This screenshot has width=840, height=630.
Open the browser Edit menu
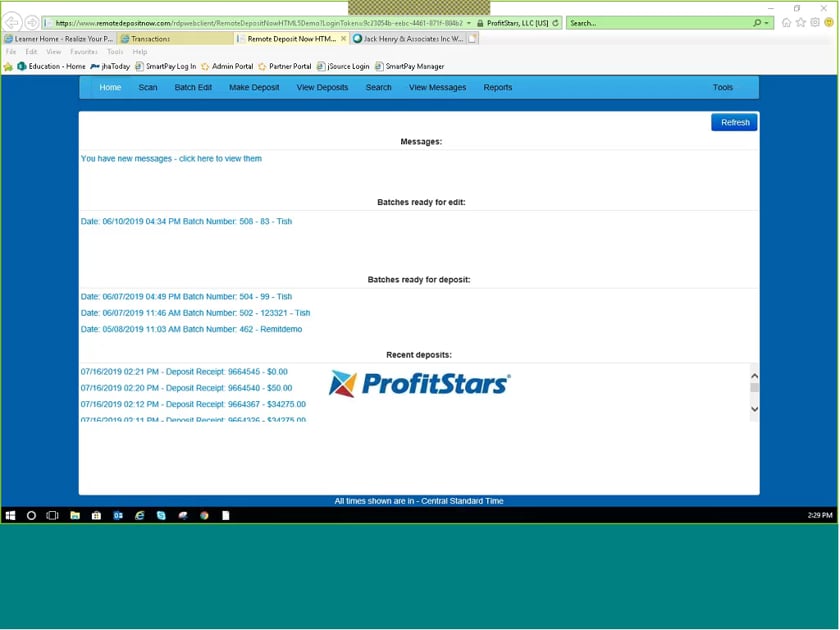(32, 52)
